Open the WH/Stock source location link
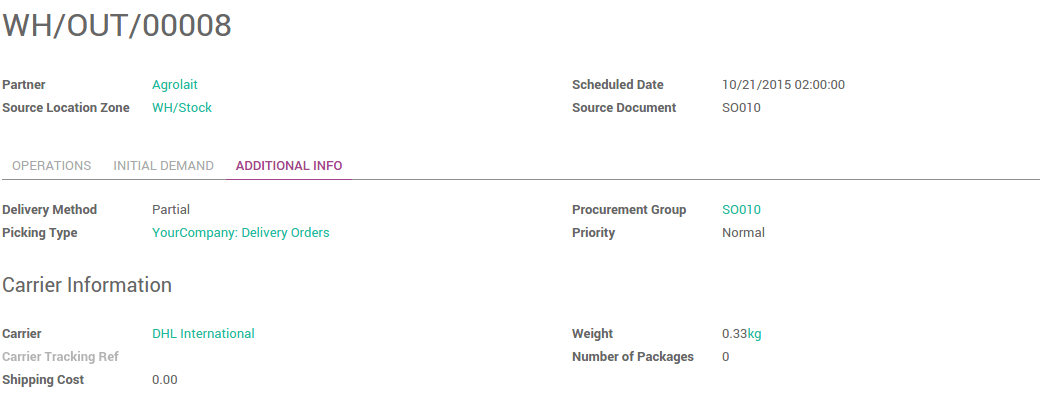 [182, 108]
